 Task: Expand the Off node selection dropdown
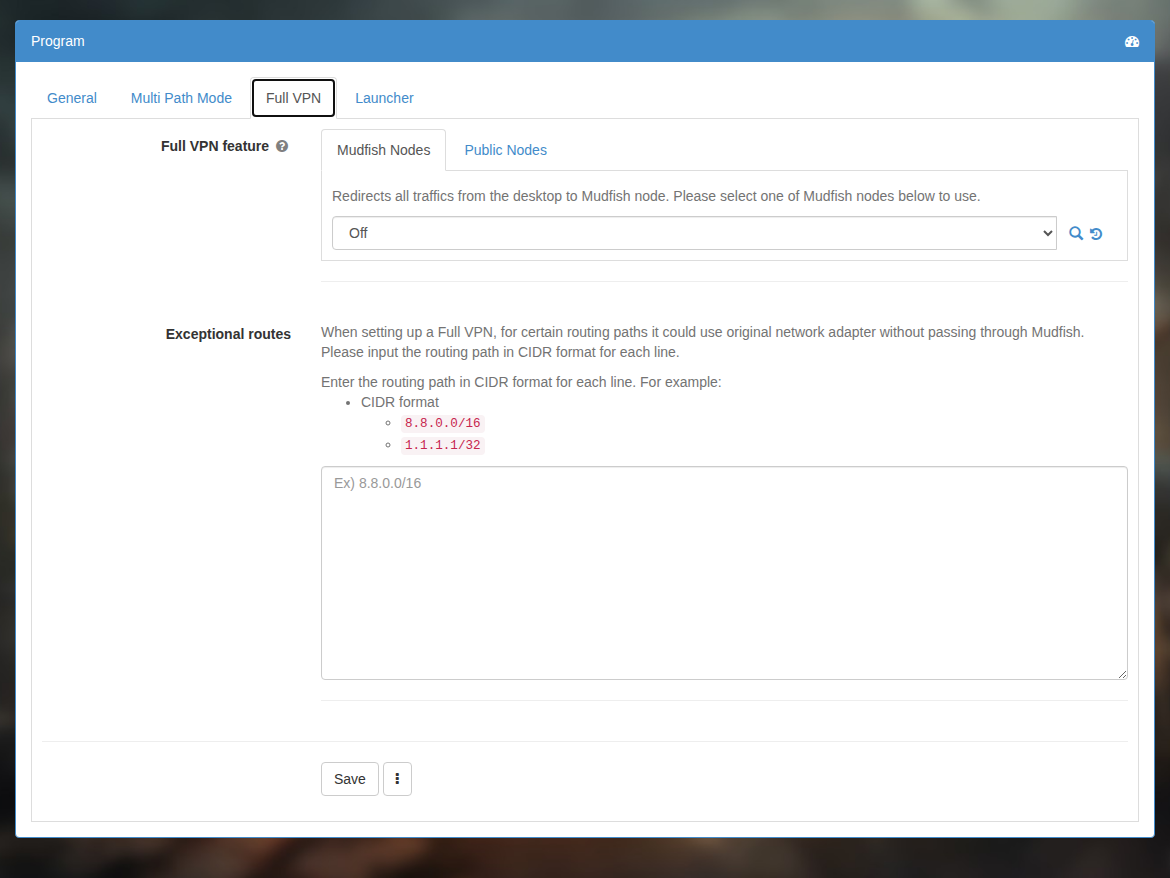(694, 233)
